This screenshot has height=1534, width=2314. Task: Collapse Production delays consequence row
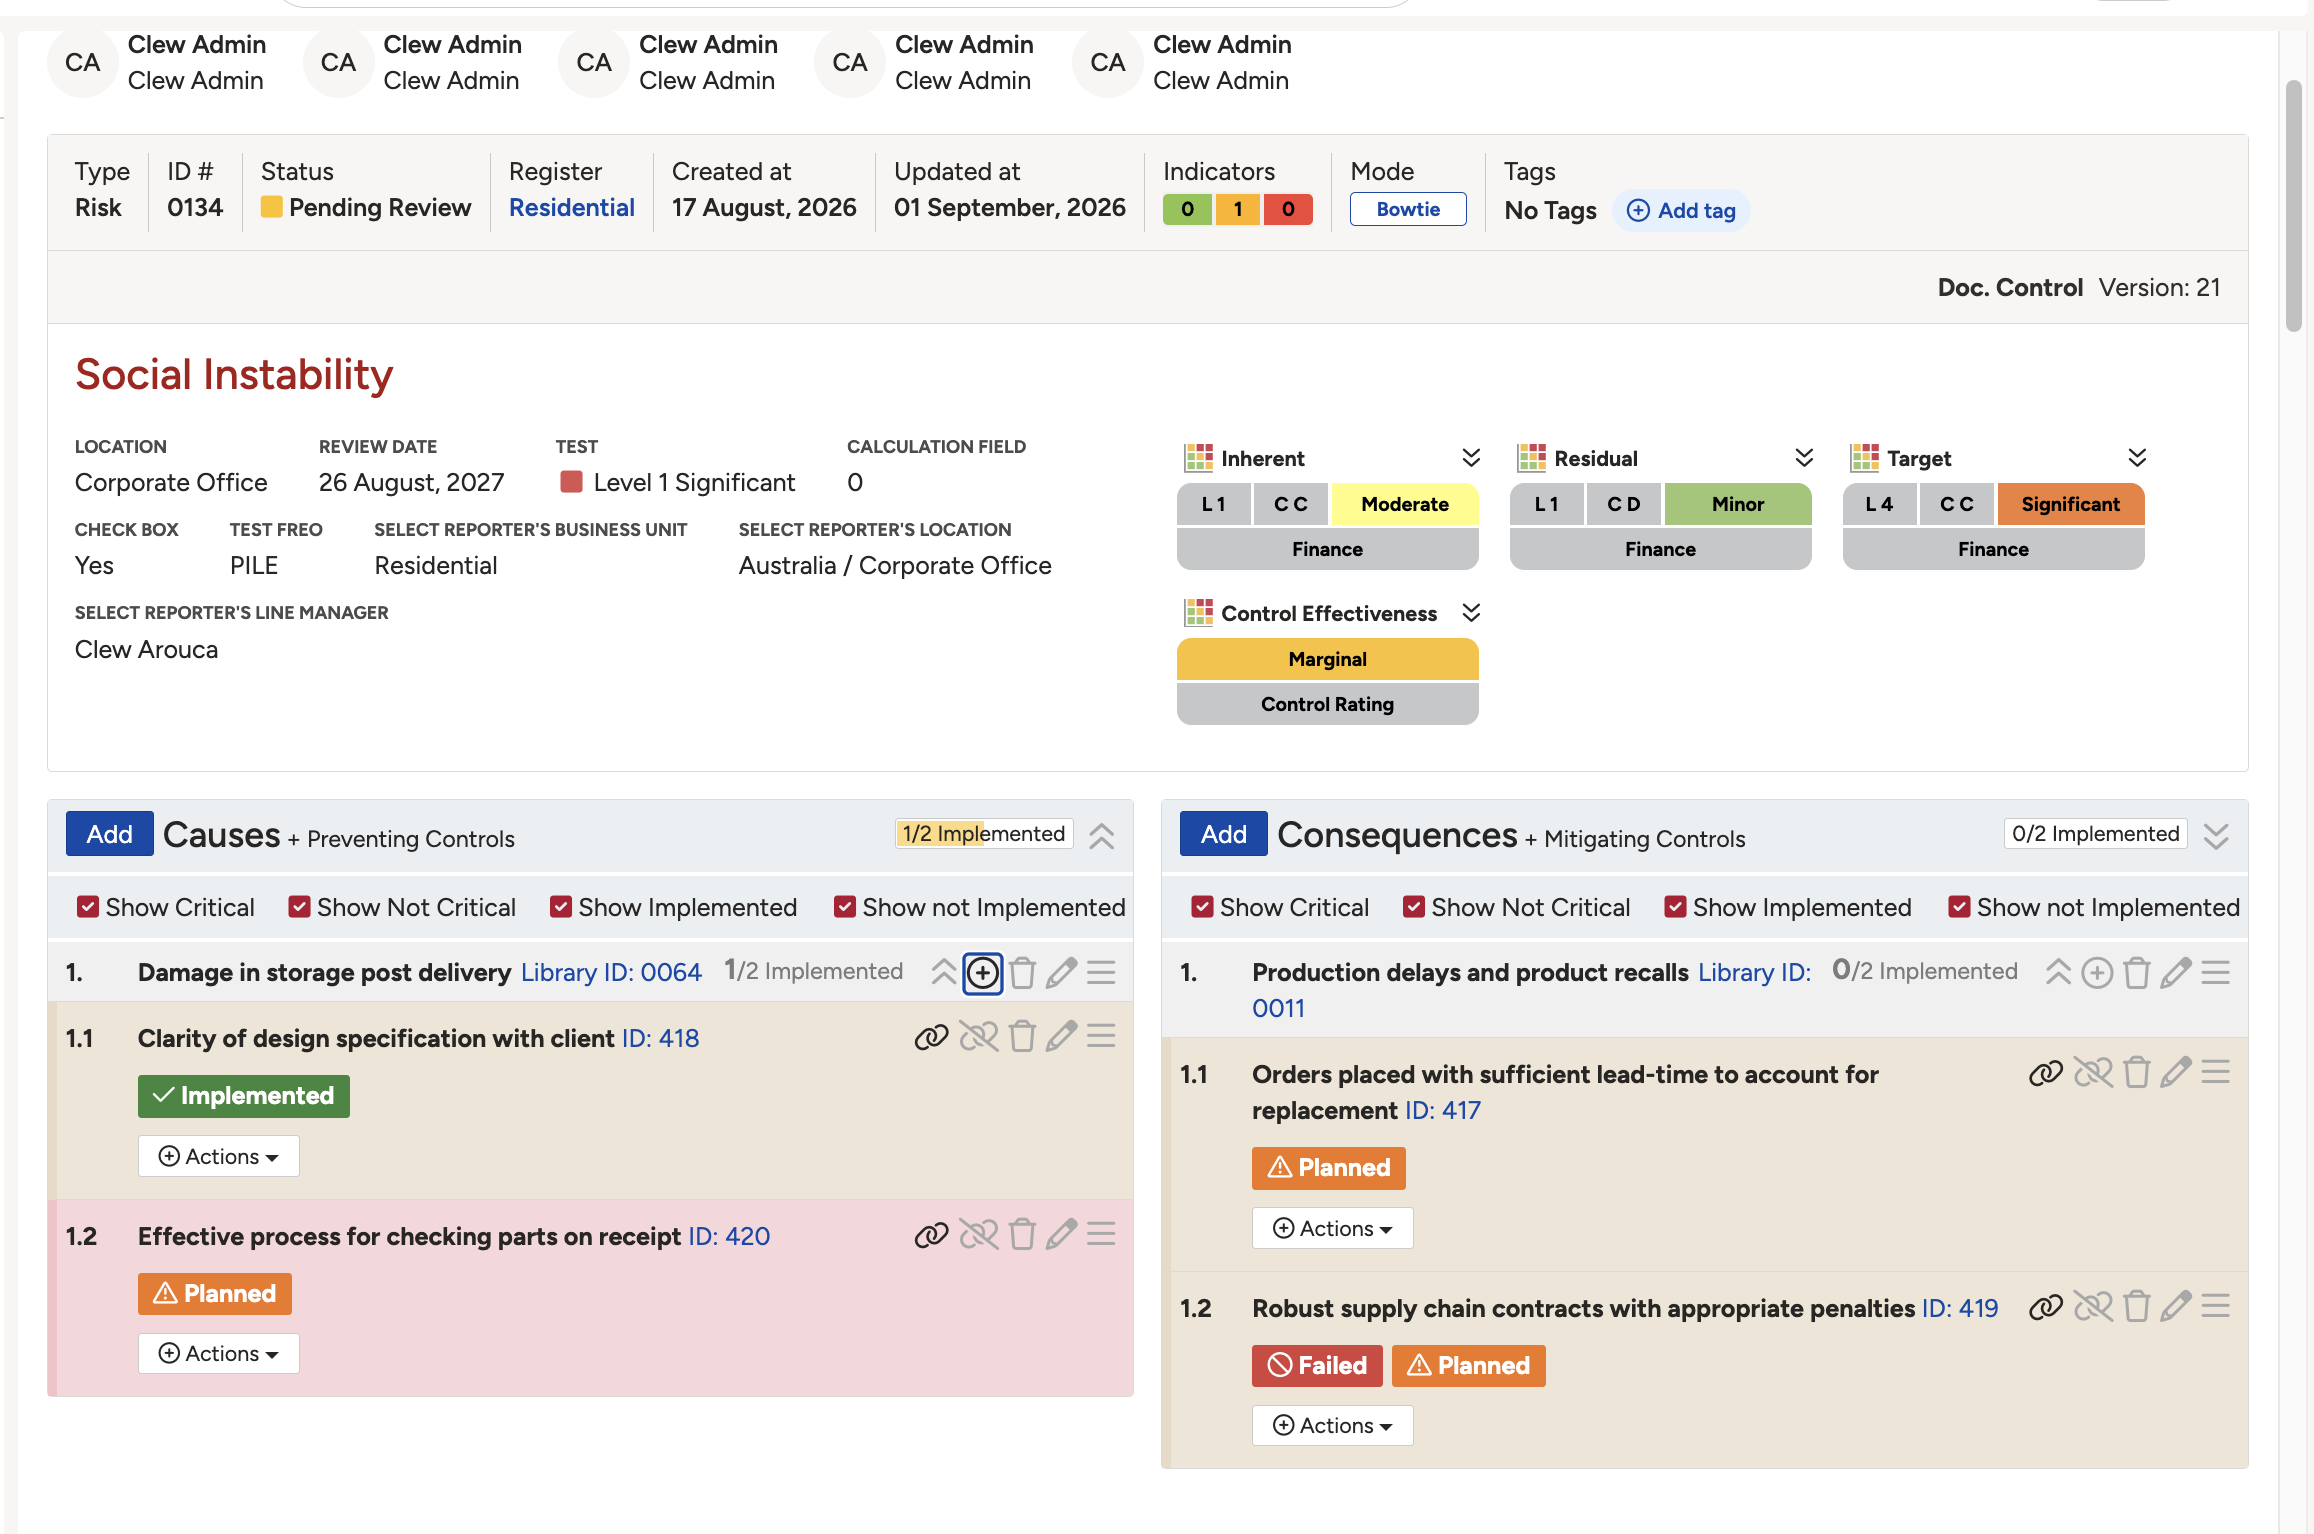(2058, 973)
